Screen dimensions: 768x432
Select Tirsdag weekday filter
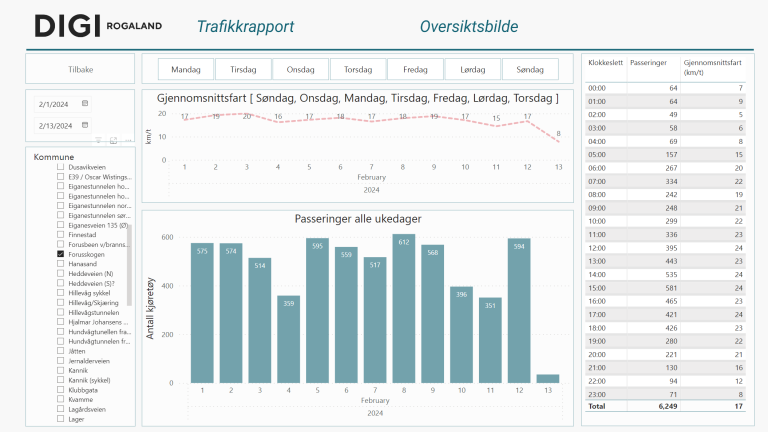point(243,69)
